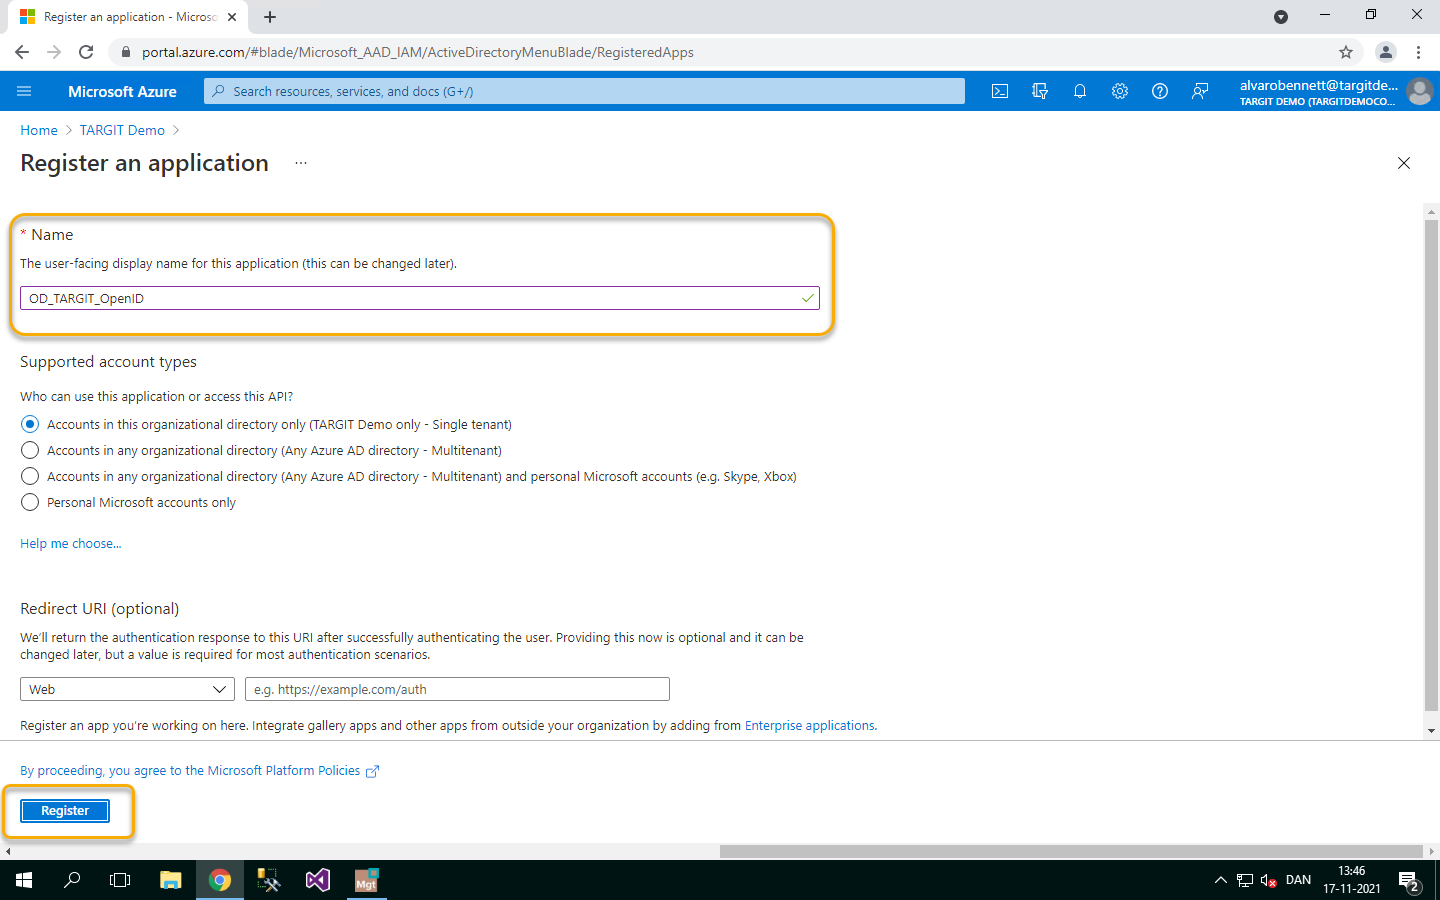Close the Register an application blade

click(1404, 163)
